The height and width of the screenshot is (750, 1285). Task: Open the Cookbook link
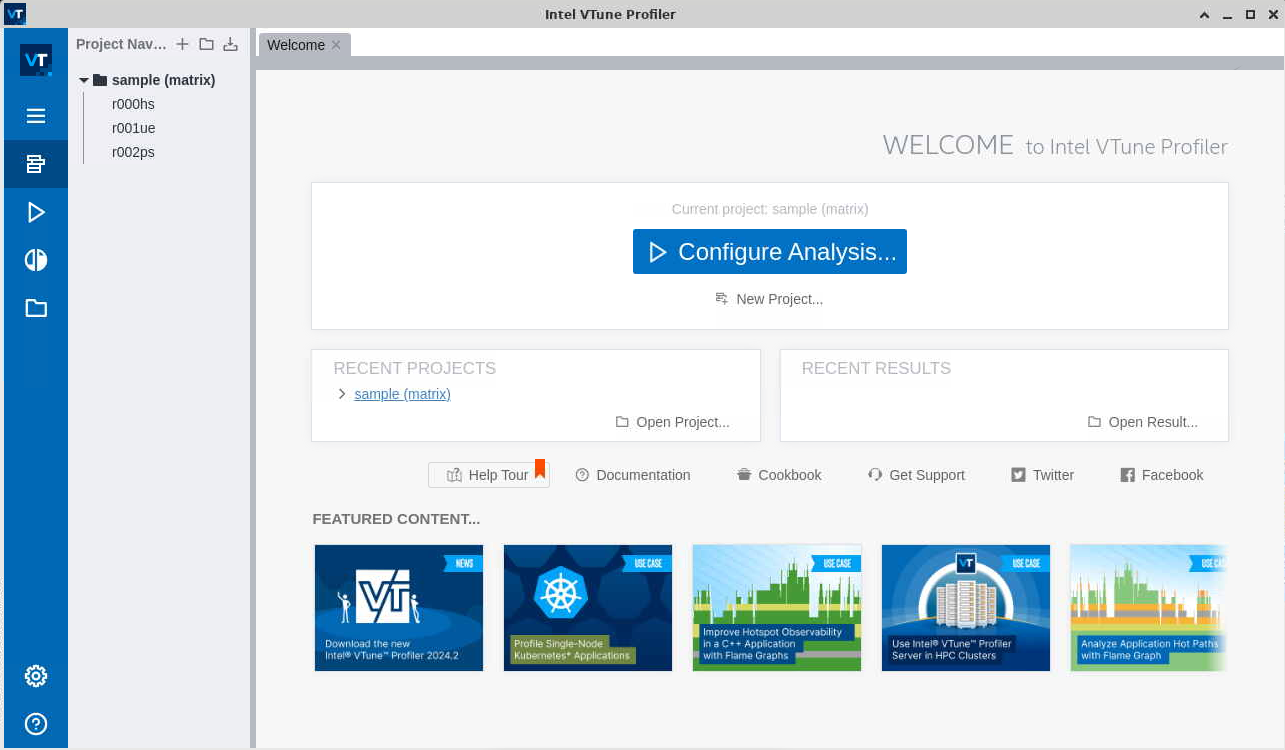coord(779,475)
